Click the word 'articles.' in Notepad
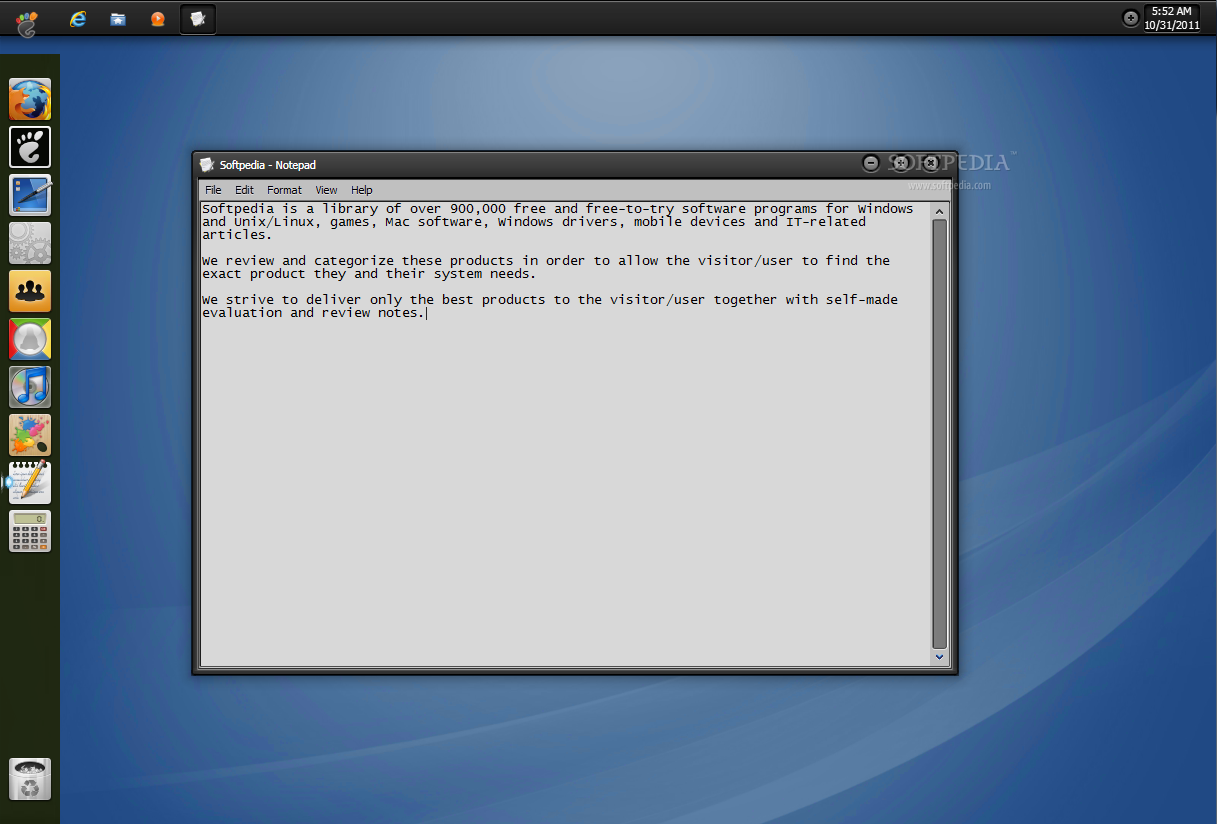Viewport: 1217px width, 824px height. pos(238,235)
